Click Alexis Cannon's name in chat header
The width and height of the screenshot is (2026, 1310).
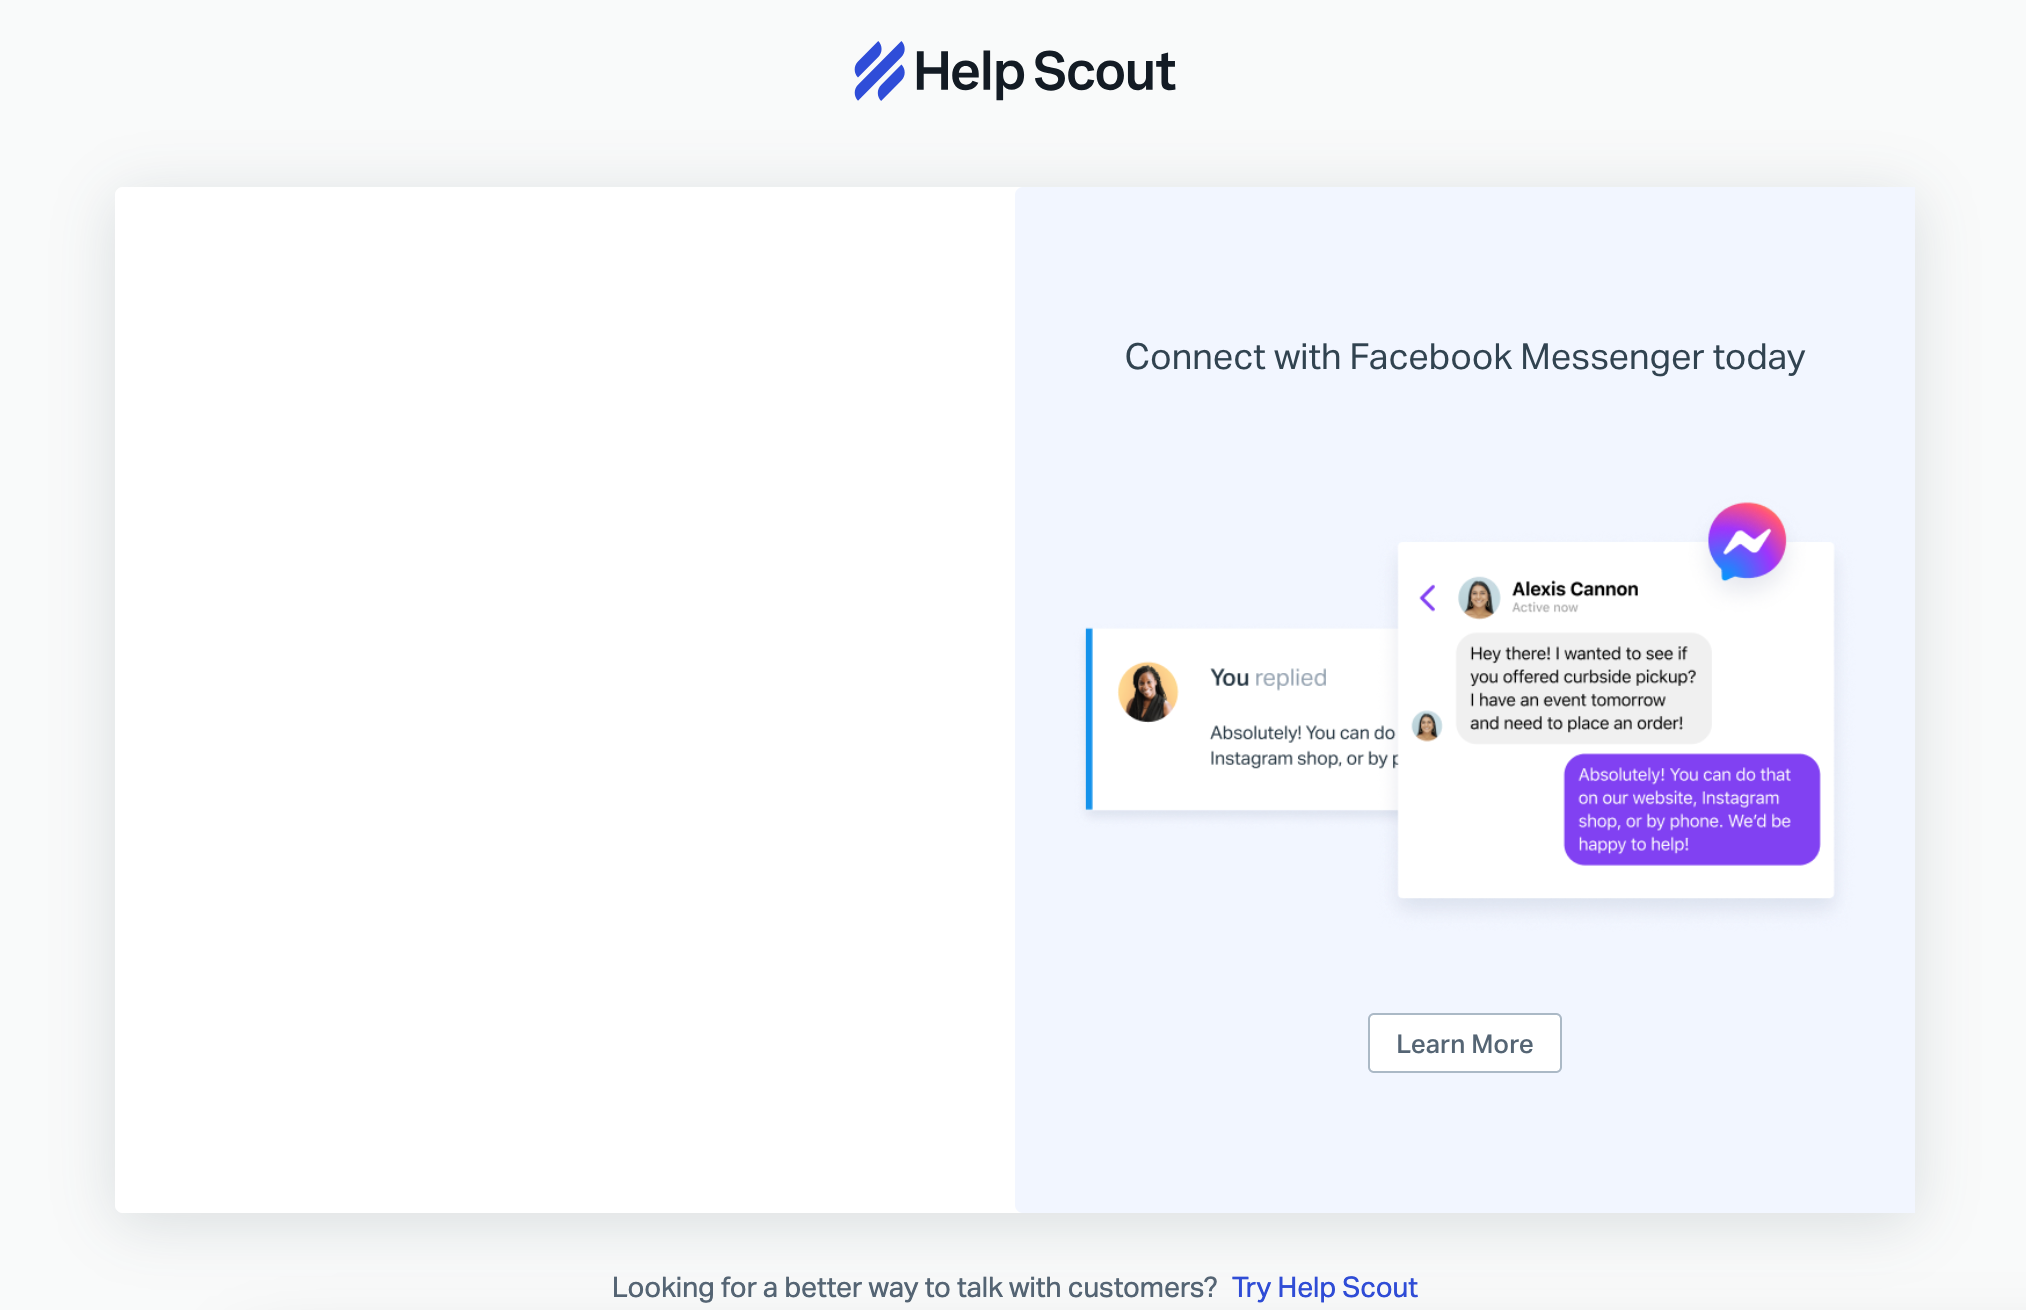[x=1575, y=589]
